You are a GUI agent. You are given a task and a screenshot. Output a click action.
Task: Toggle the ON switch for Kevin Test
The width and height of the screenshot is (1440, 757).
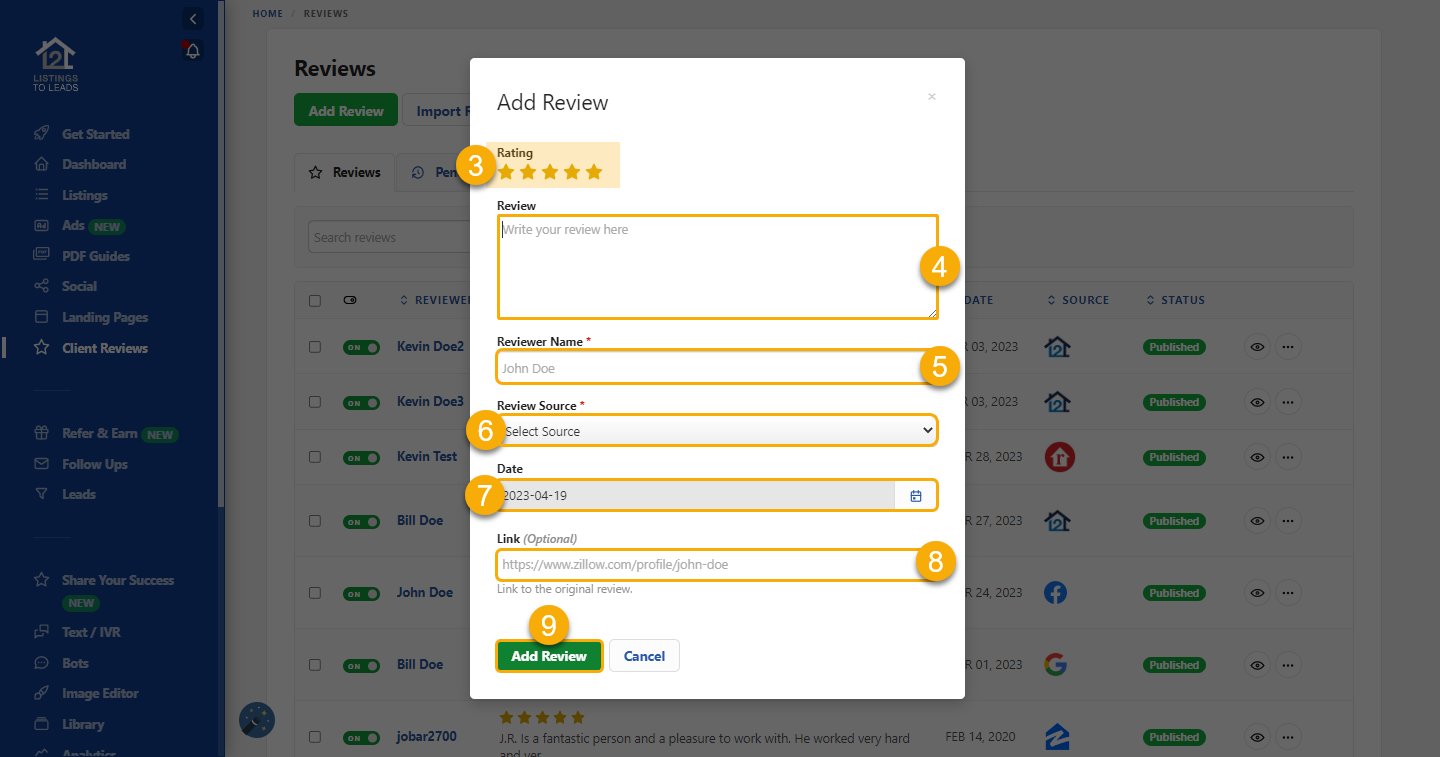[361, 457]
